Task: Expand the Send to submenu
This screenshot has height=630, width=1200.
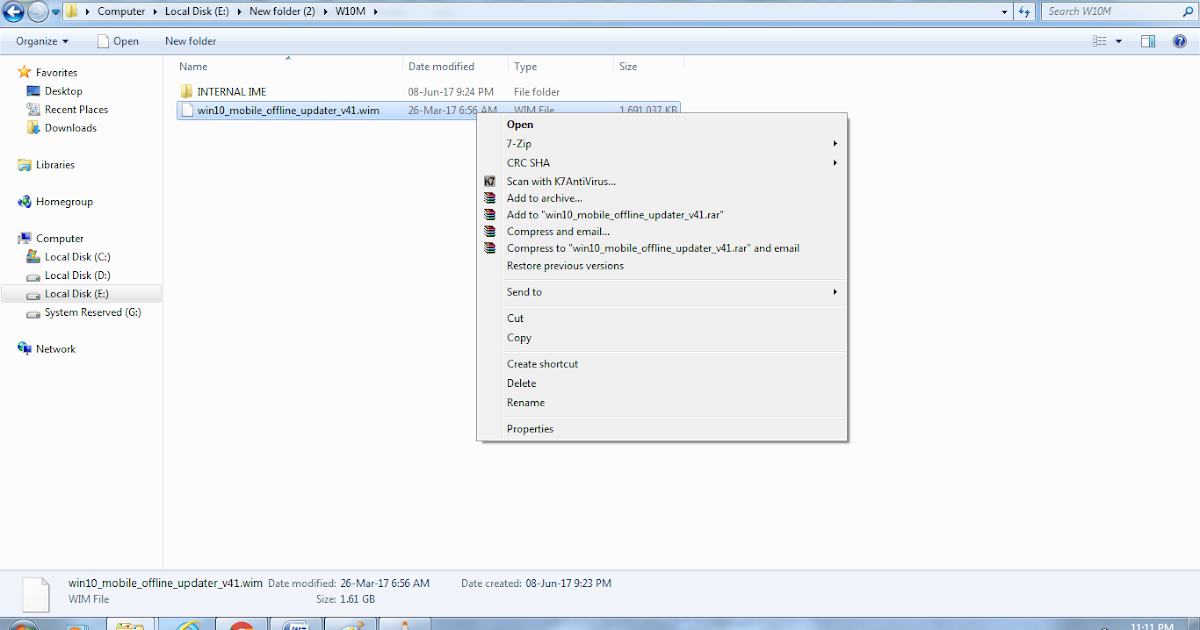Action: 661,292
